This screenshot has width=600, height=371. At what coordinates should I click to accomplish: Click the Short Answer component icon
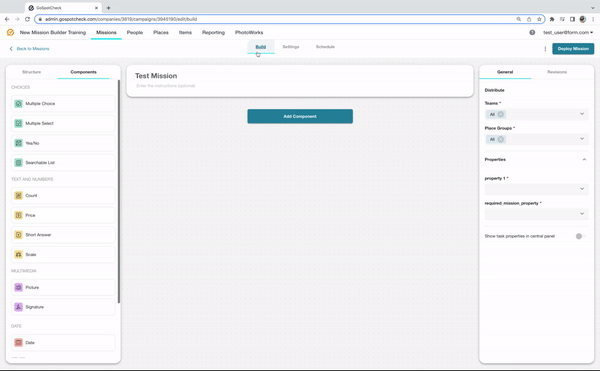(18, 235)
